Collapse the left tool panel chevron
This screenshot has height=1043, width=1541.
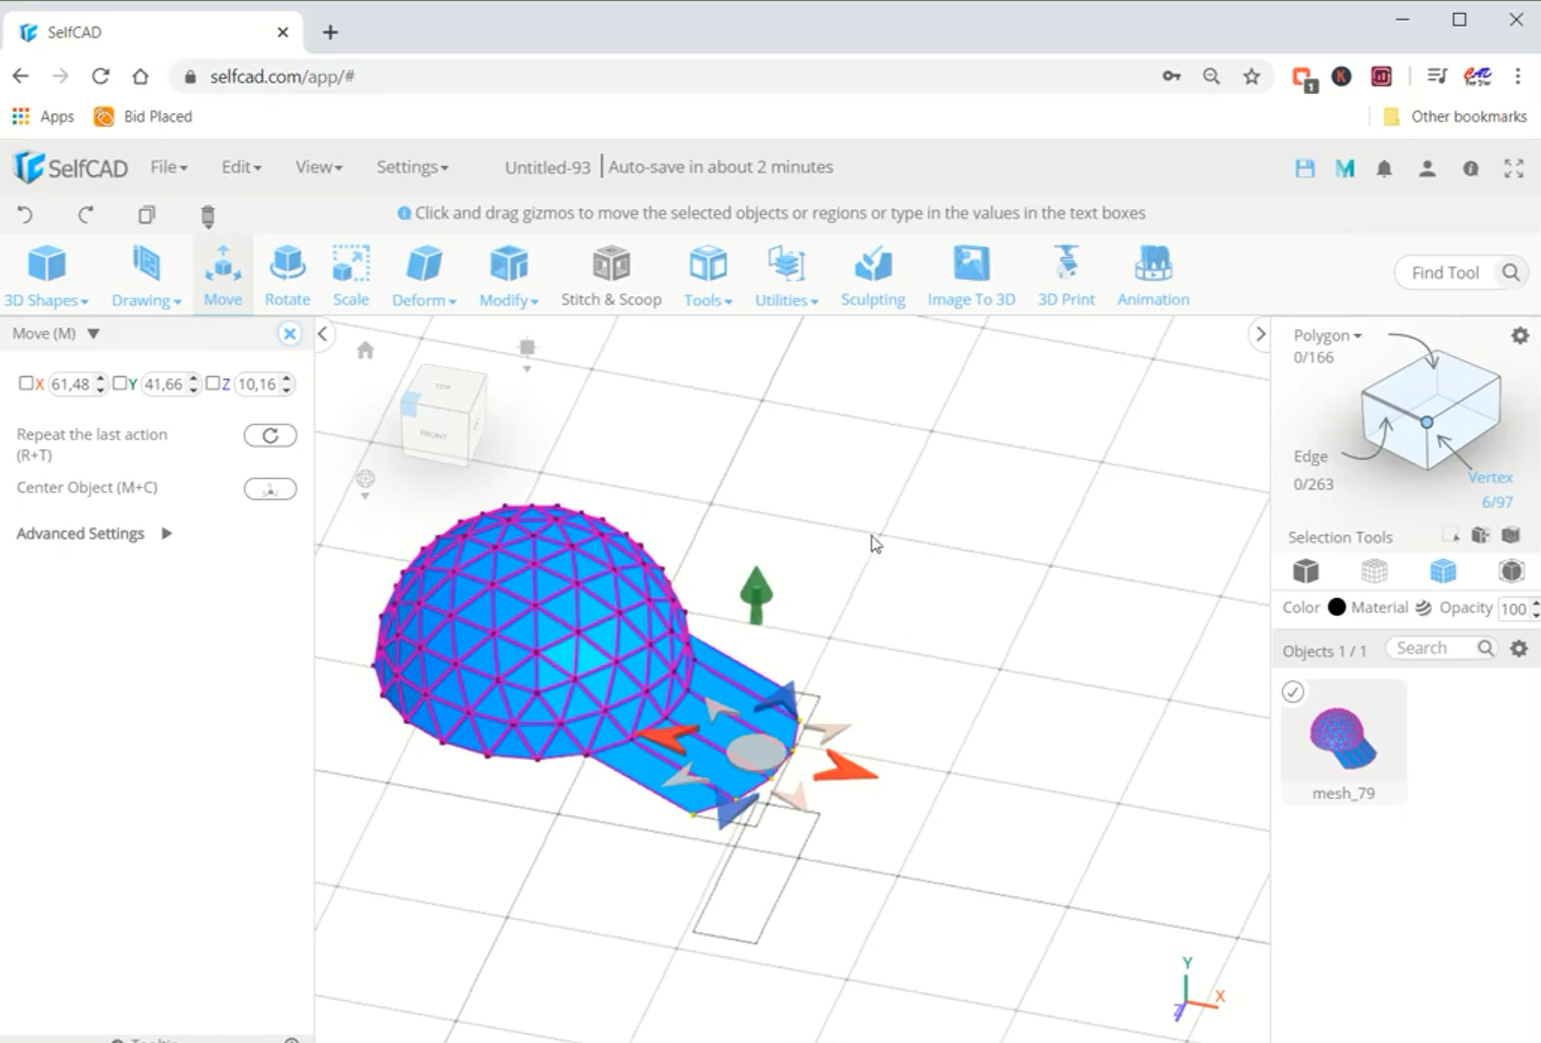tap(322, 334)
